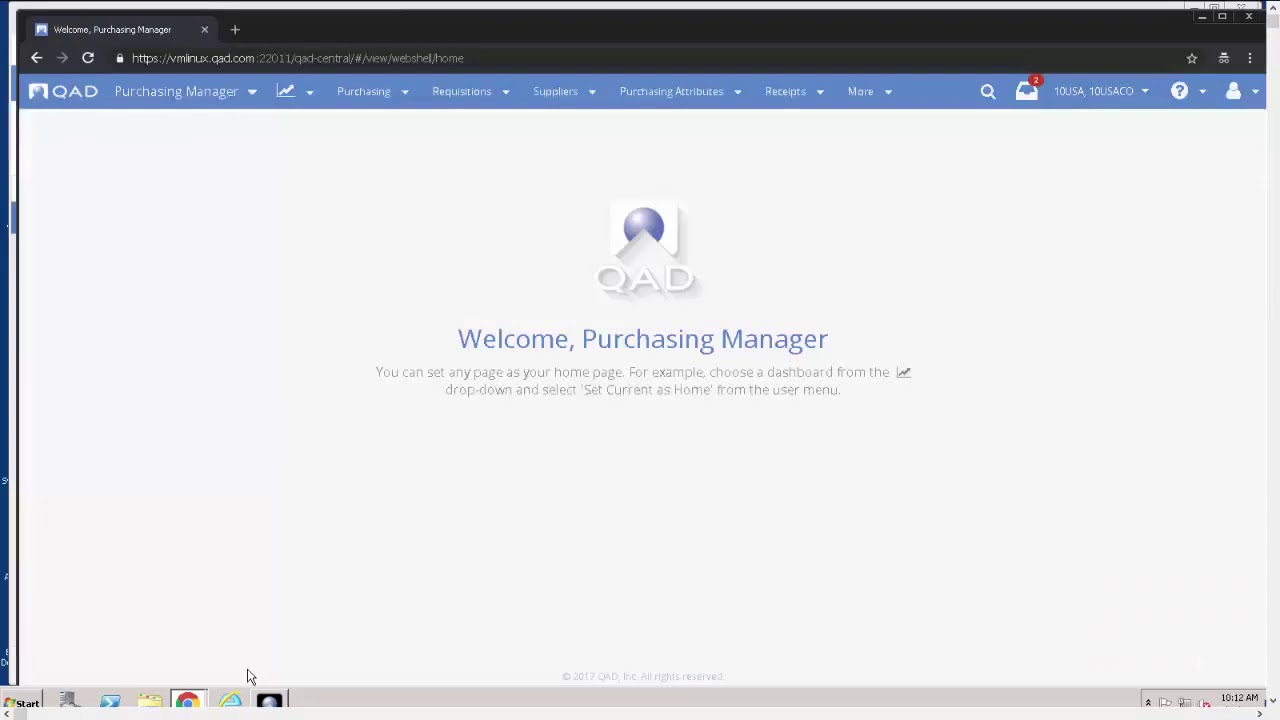This screenshot has height=720, width=1280.
Task: Open the file explorer folder in the taskbar
Action: click(x=150, y=701)
